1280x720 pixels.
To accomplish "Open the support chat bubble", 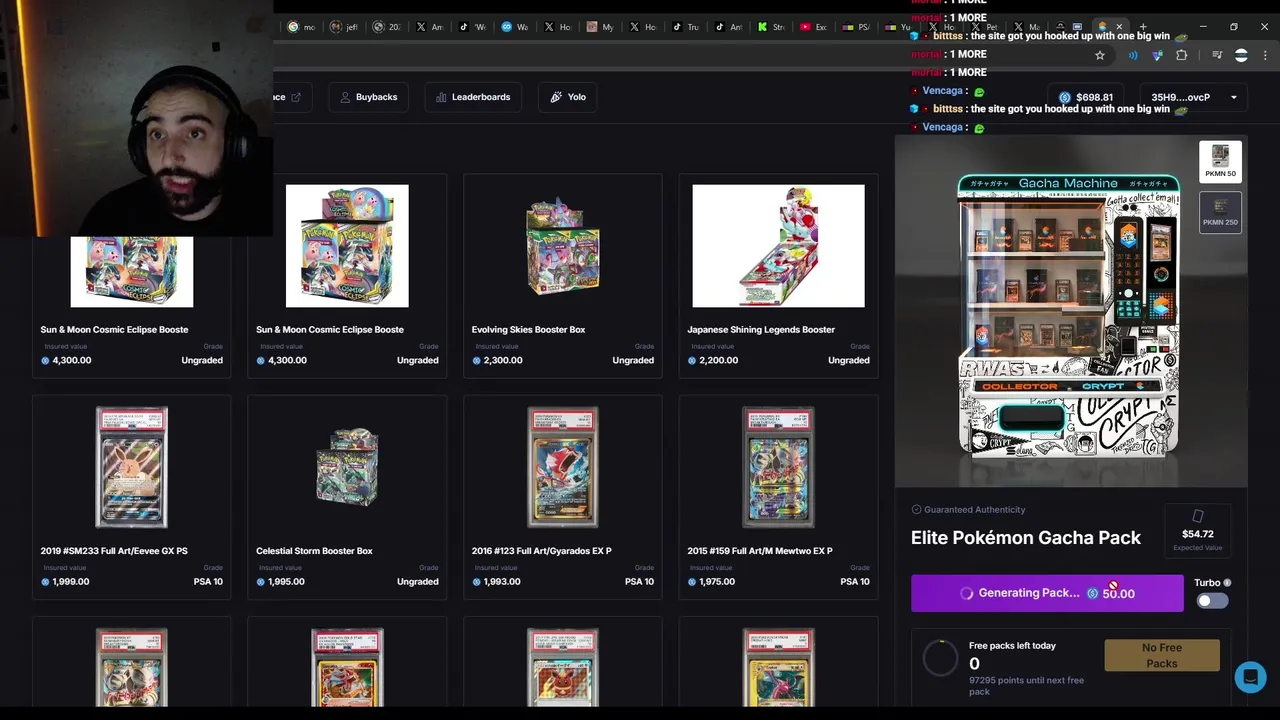I will 1250,677.
